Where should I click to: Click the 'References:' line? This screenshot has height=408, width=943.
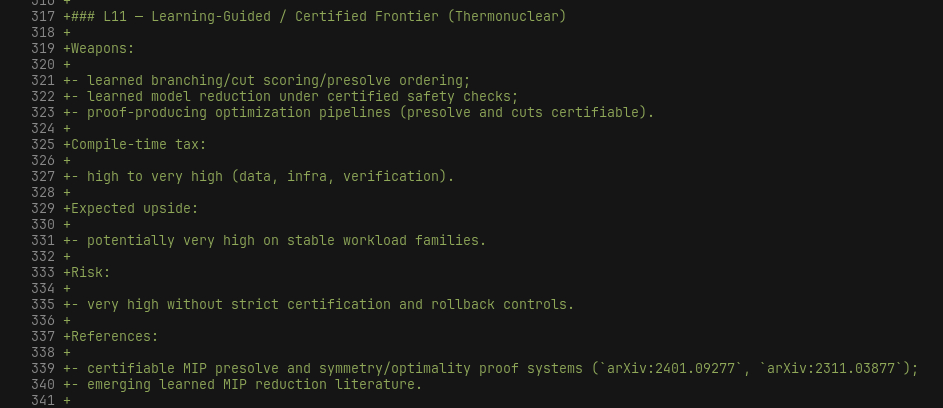(x=114, y=337)
